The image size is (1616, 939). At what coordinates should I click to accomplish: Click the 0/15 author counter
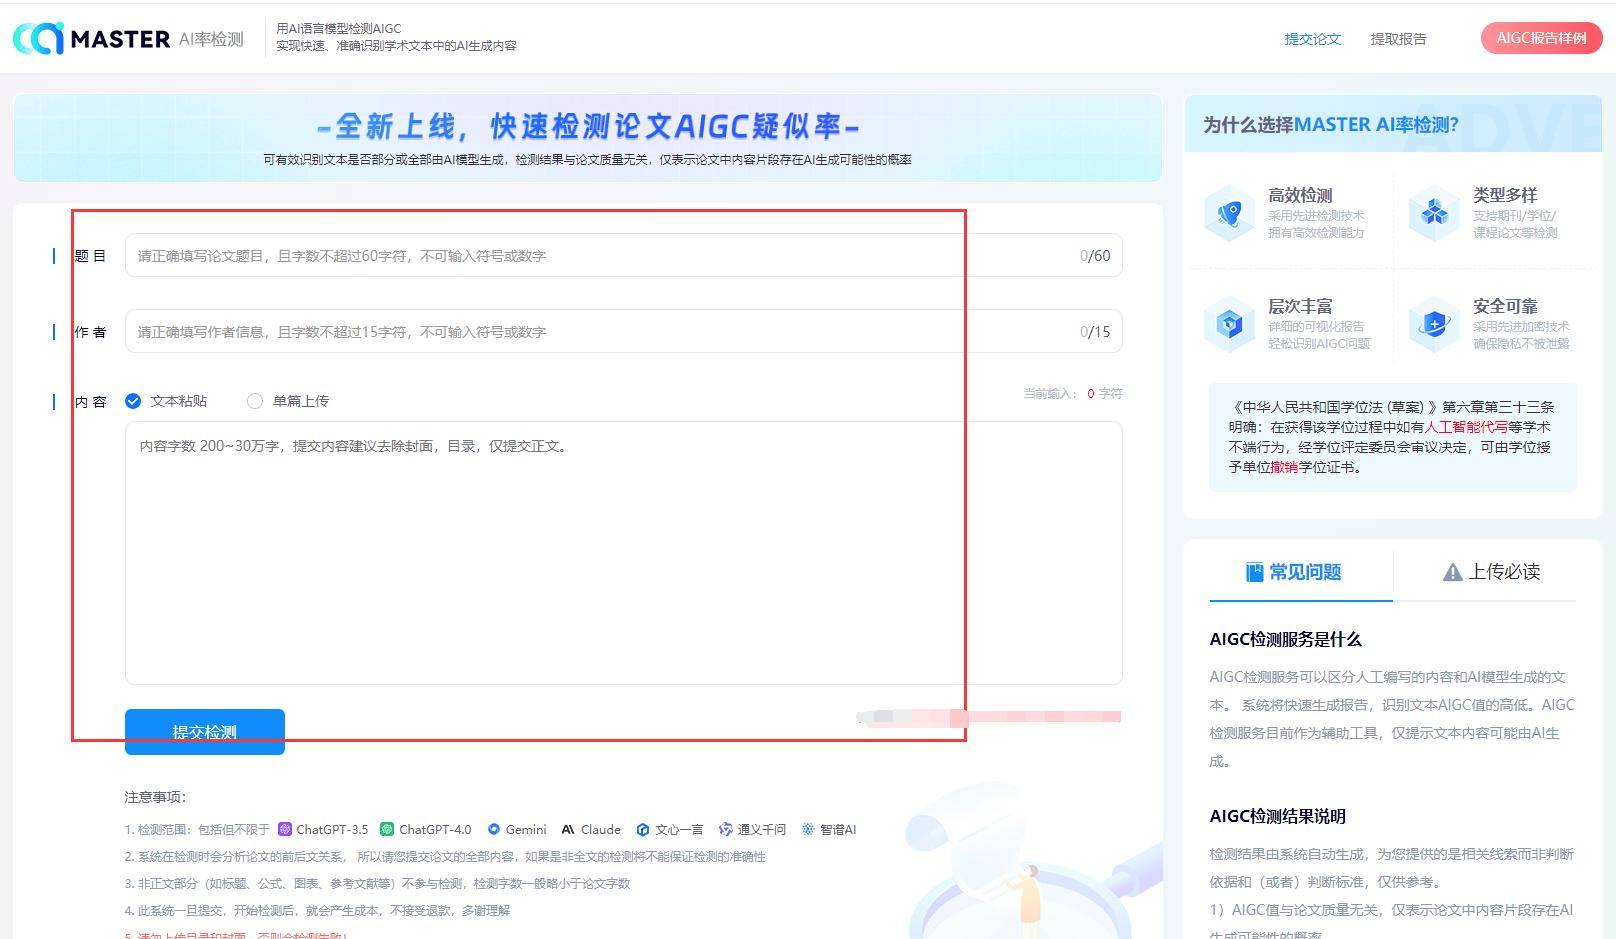click(x=1095, y=332)
